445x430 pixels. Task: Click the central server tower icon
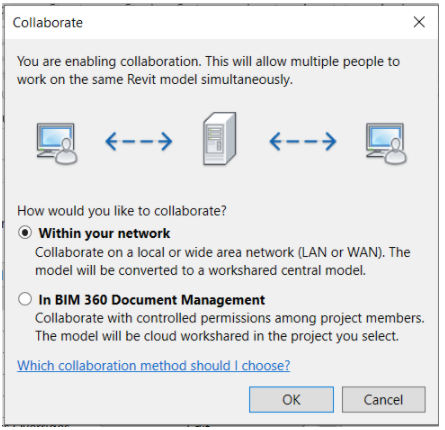click(220, 139)
